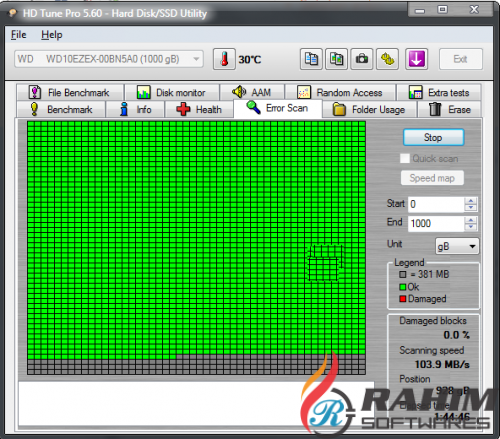Click the gray 381 MB legend swatch

403,274
